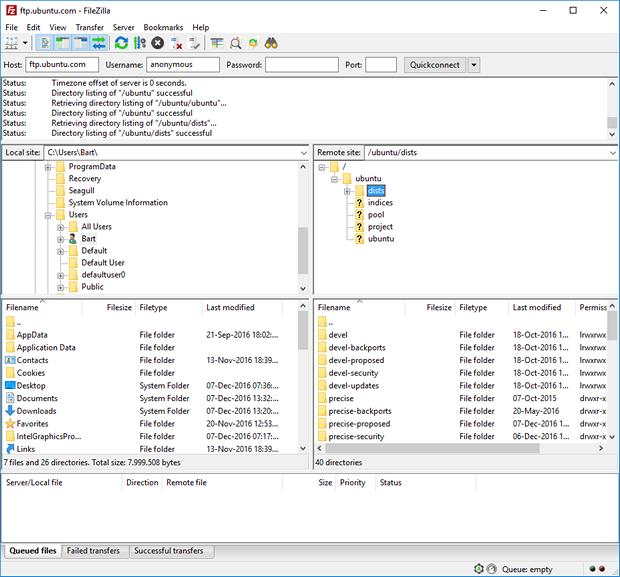Image resolution: width=620 pixels, height=577 pixels.
Task: Select the Downloads folder in local list
Action: 36,411
